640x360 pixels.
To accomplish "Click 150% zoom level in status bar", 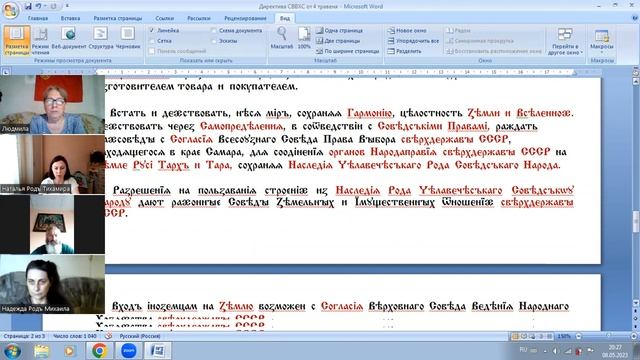I will (x=564, y=336).
